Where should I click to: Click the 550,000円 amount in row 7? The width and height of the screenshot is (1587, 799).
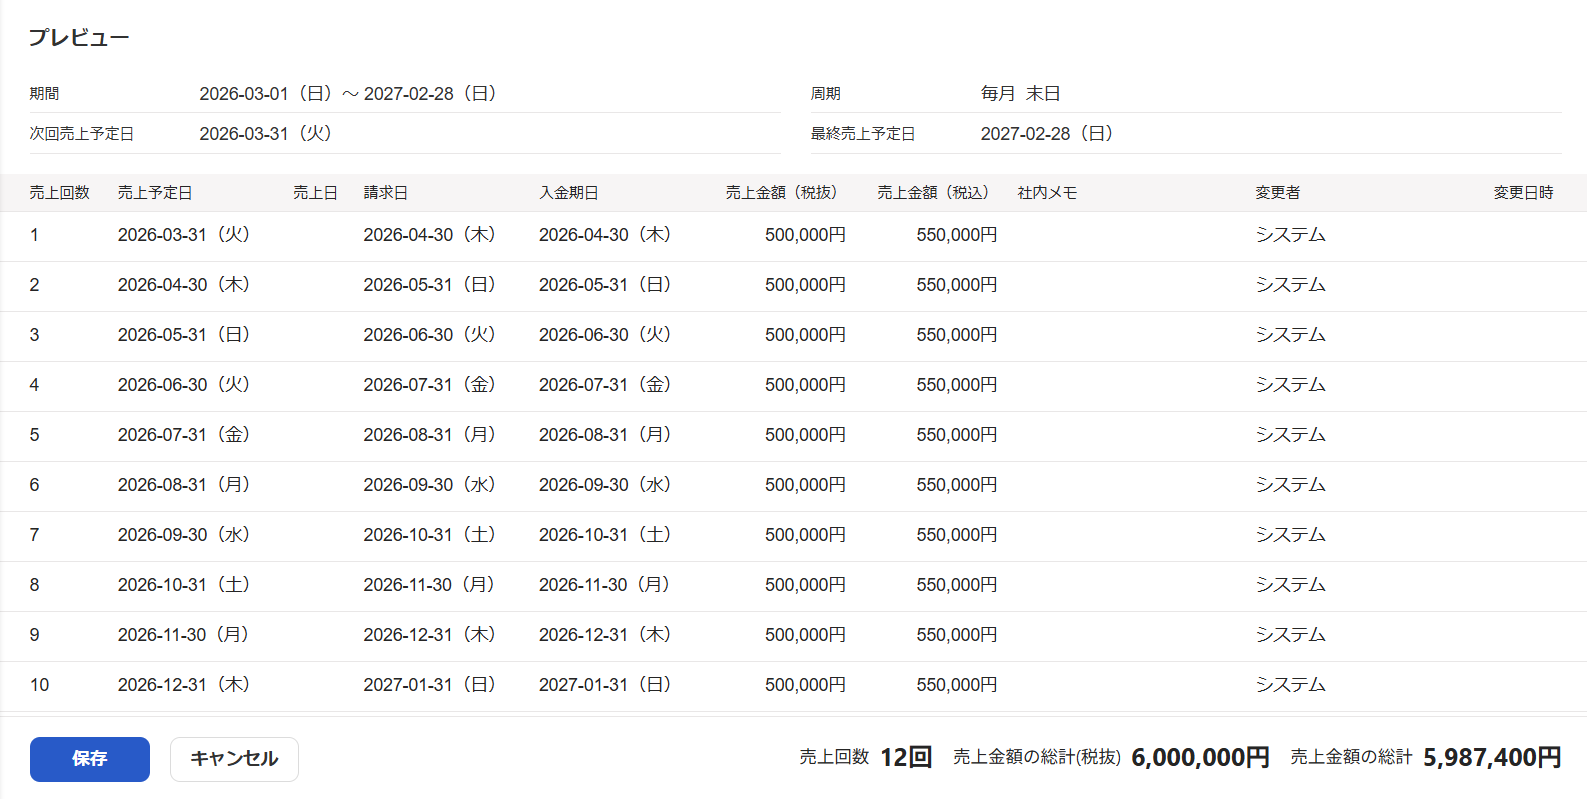pyautogui.click(x=957, y=535)
